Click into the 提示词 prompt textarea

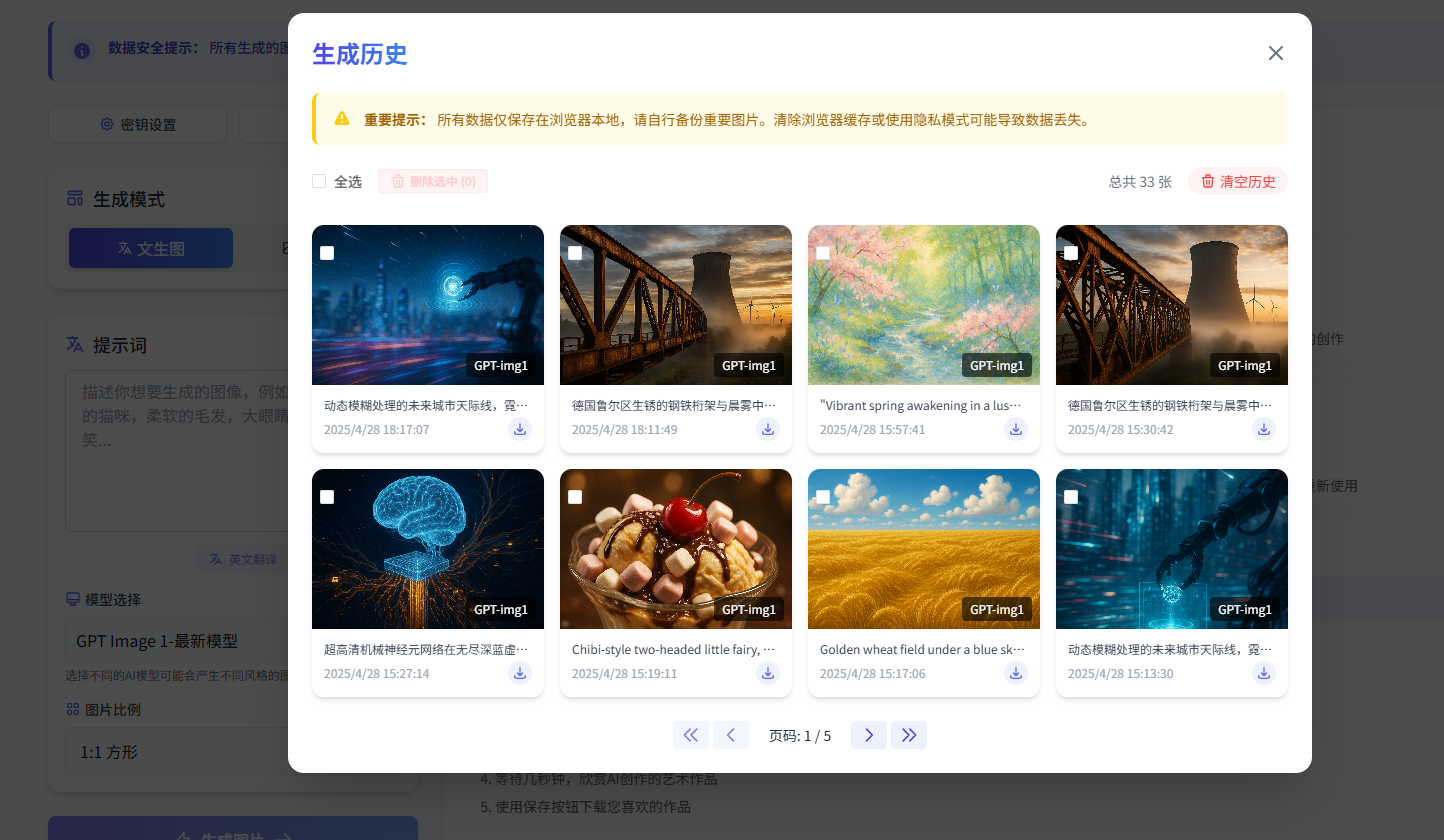[177, 451]
